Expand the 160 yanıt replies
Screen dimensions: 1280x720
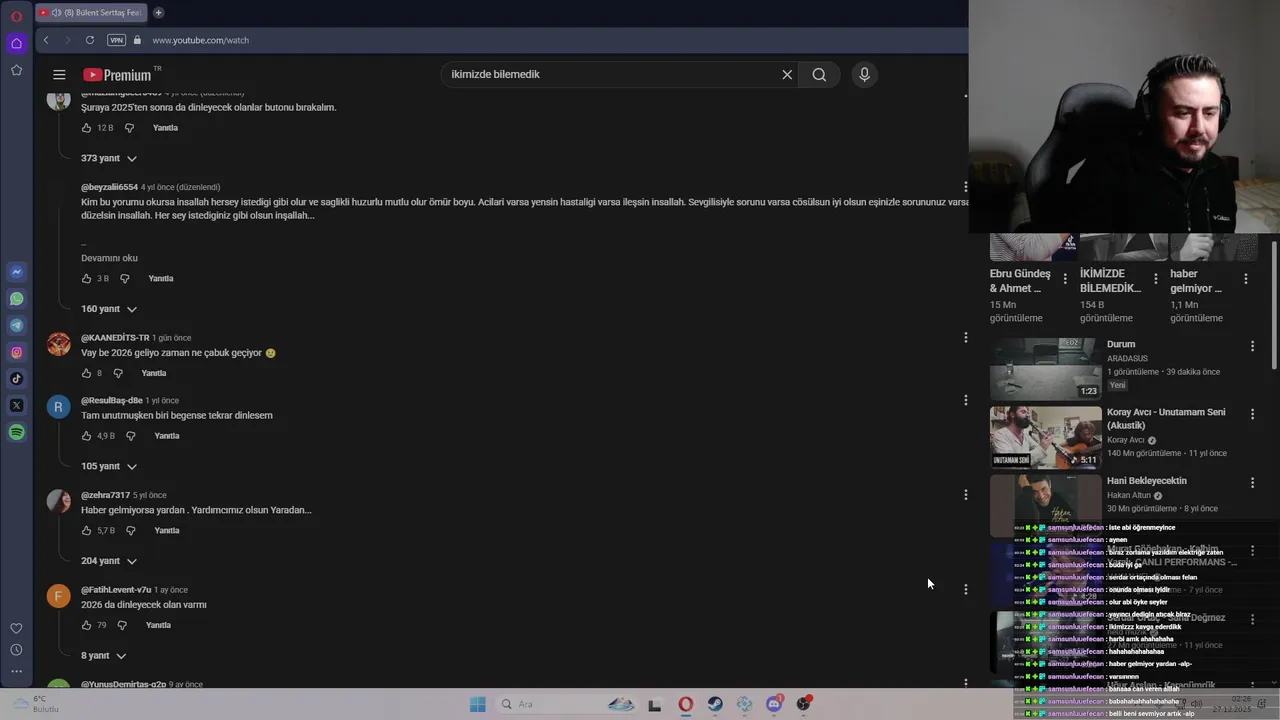[109, 309]
